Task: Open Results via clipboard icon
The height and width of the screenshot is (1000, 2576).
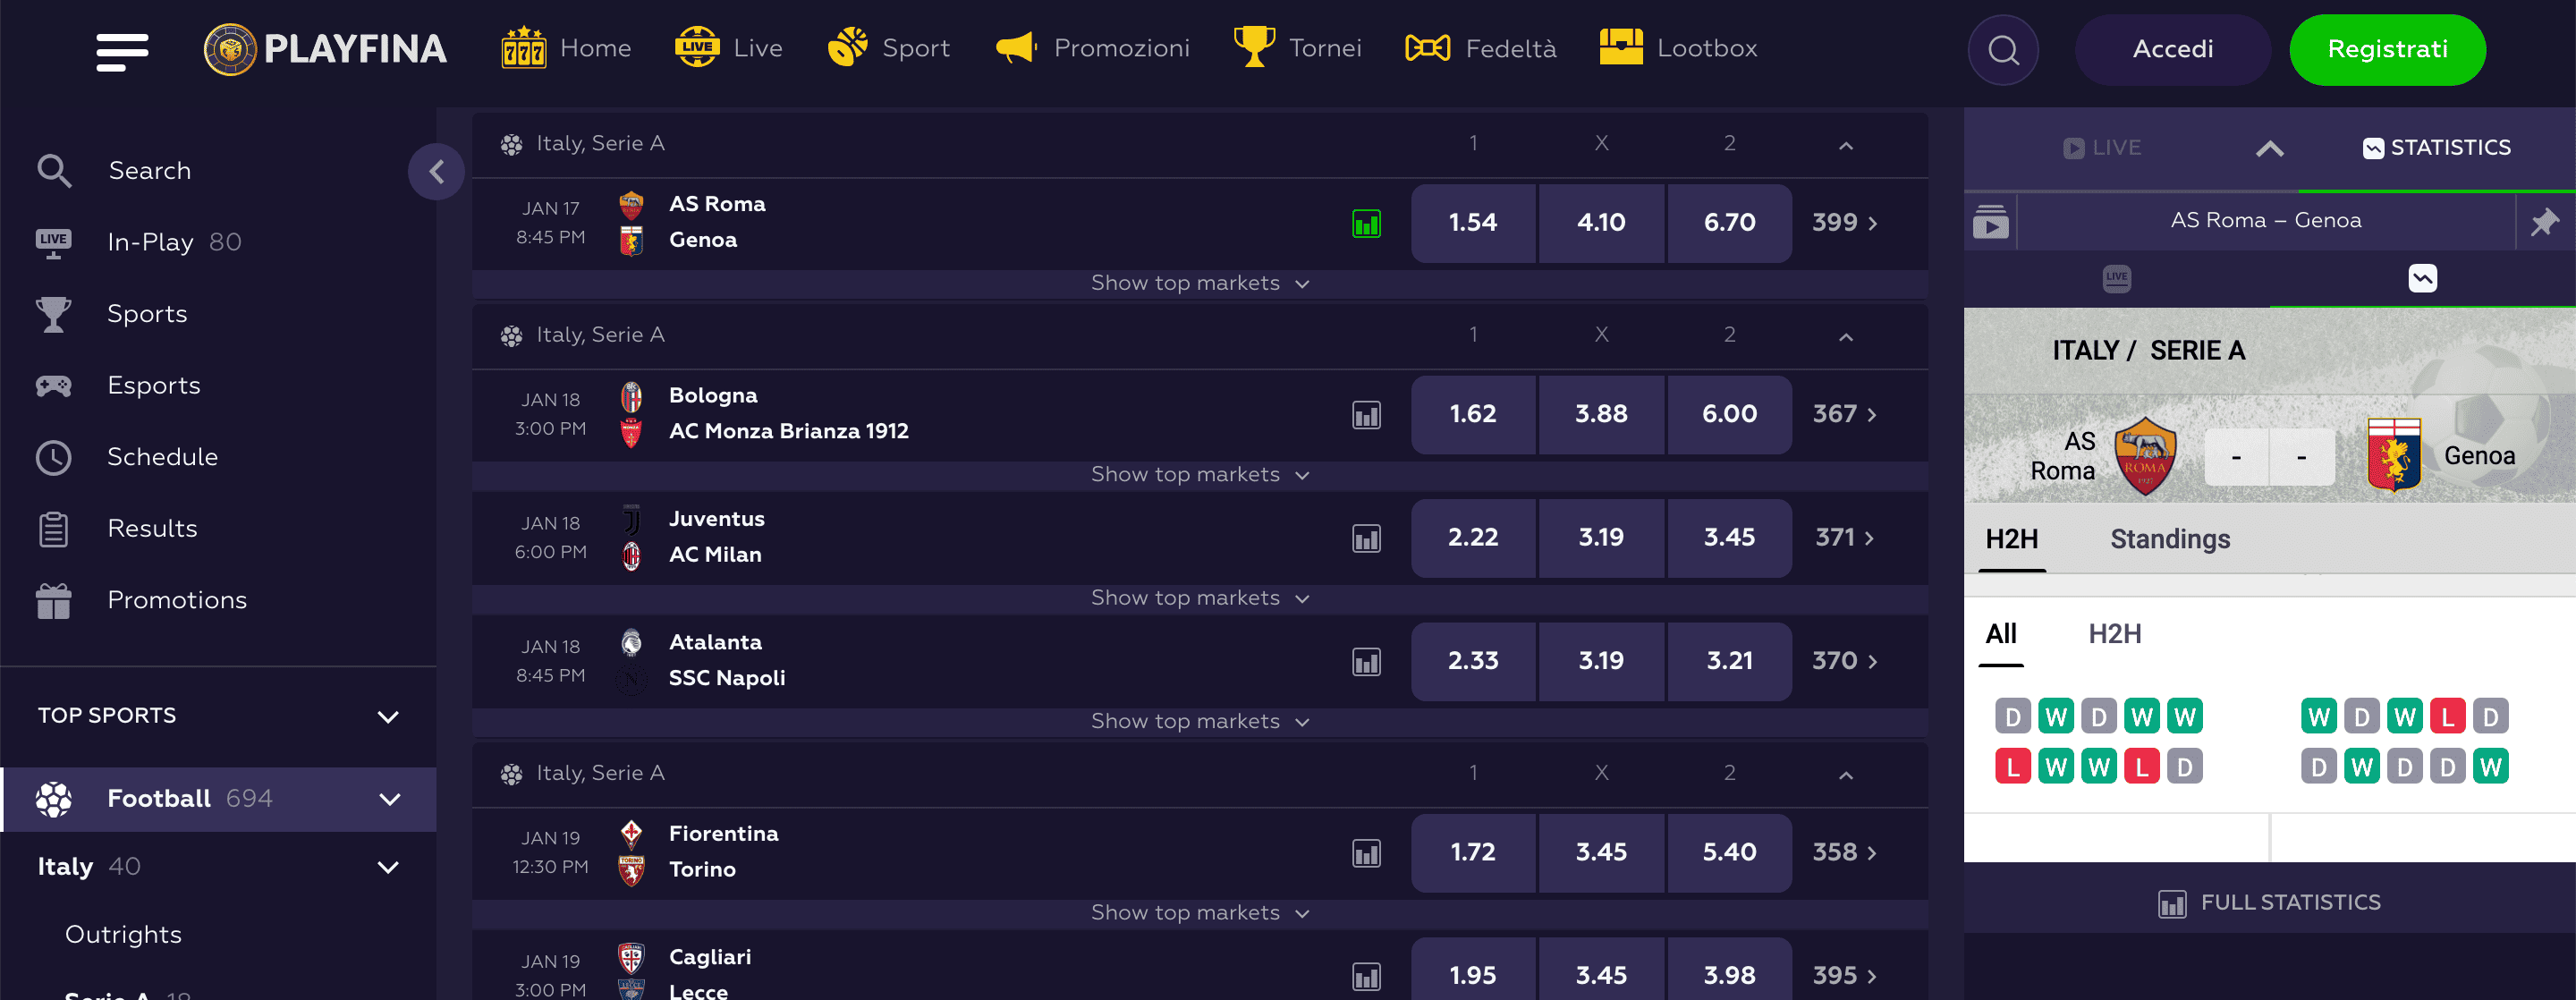Action: tap(55, 529)
